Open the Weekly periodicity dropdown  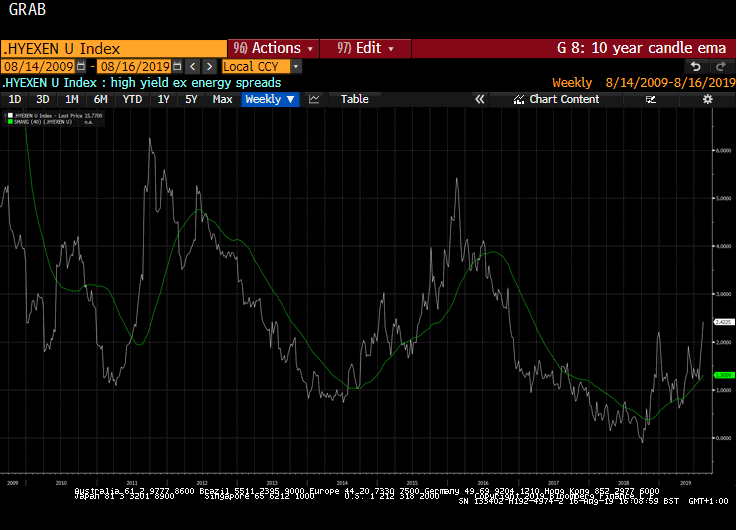pyautogui.click(x=270, y=99)
